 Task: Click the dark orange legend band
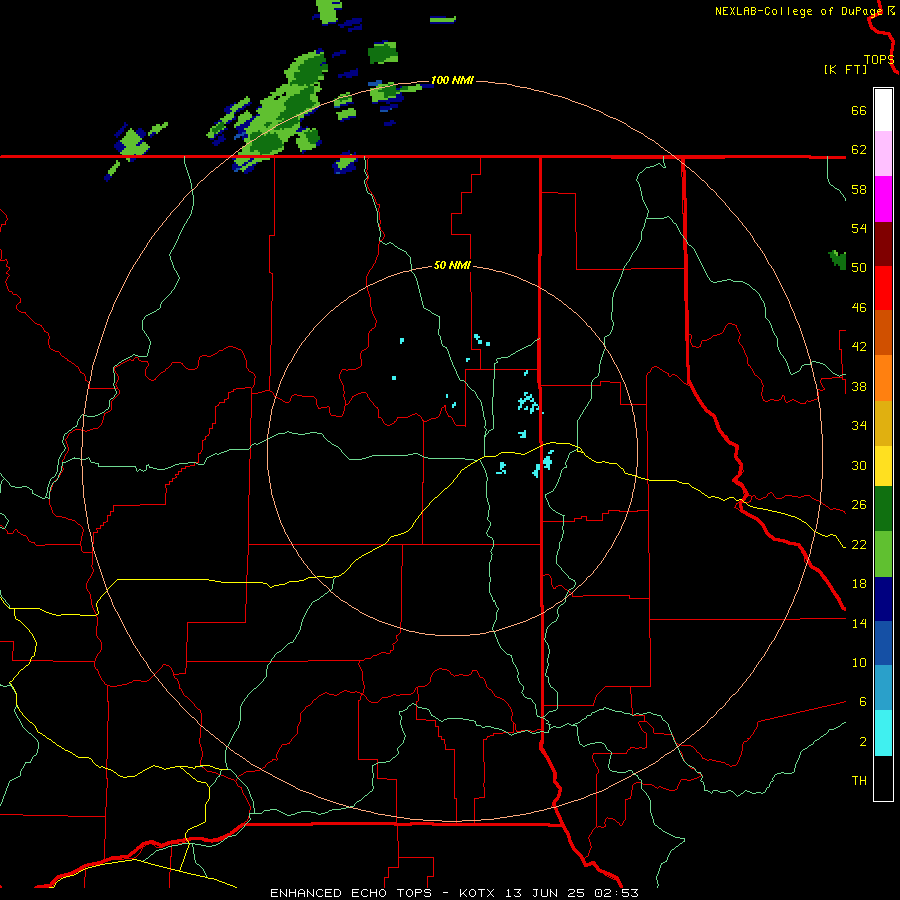[x=883, y=333]
